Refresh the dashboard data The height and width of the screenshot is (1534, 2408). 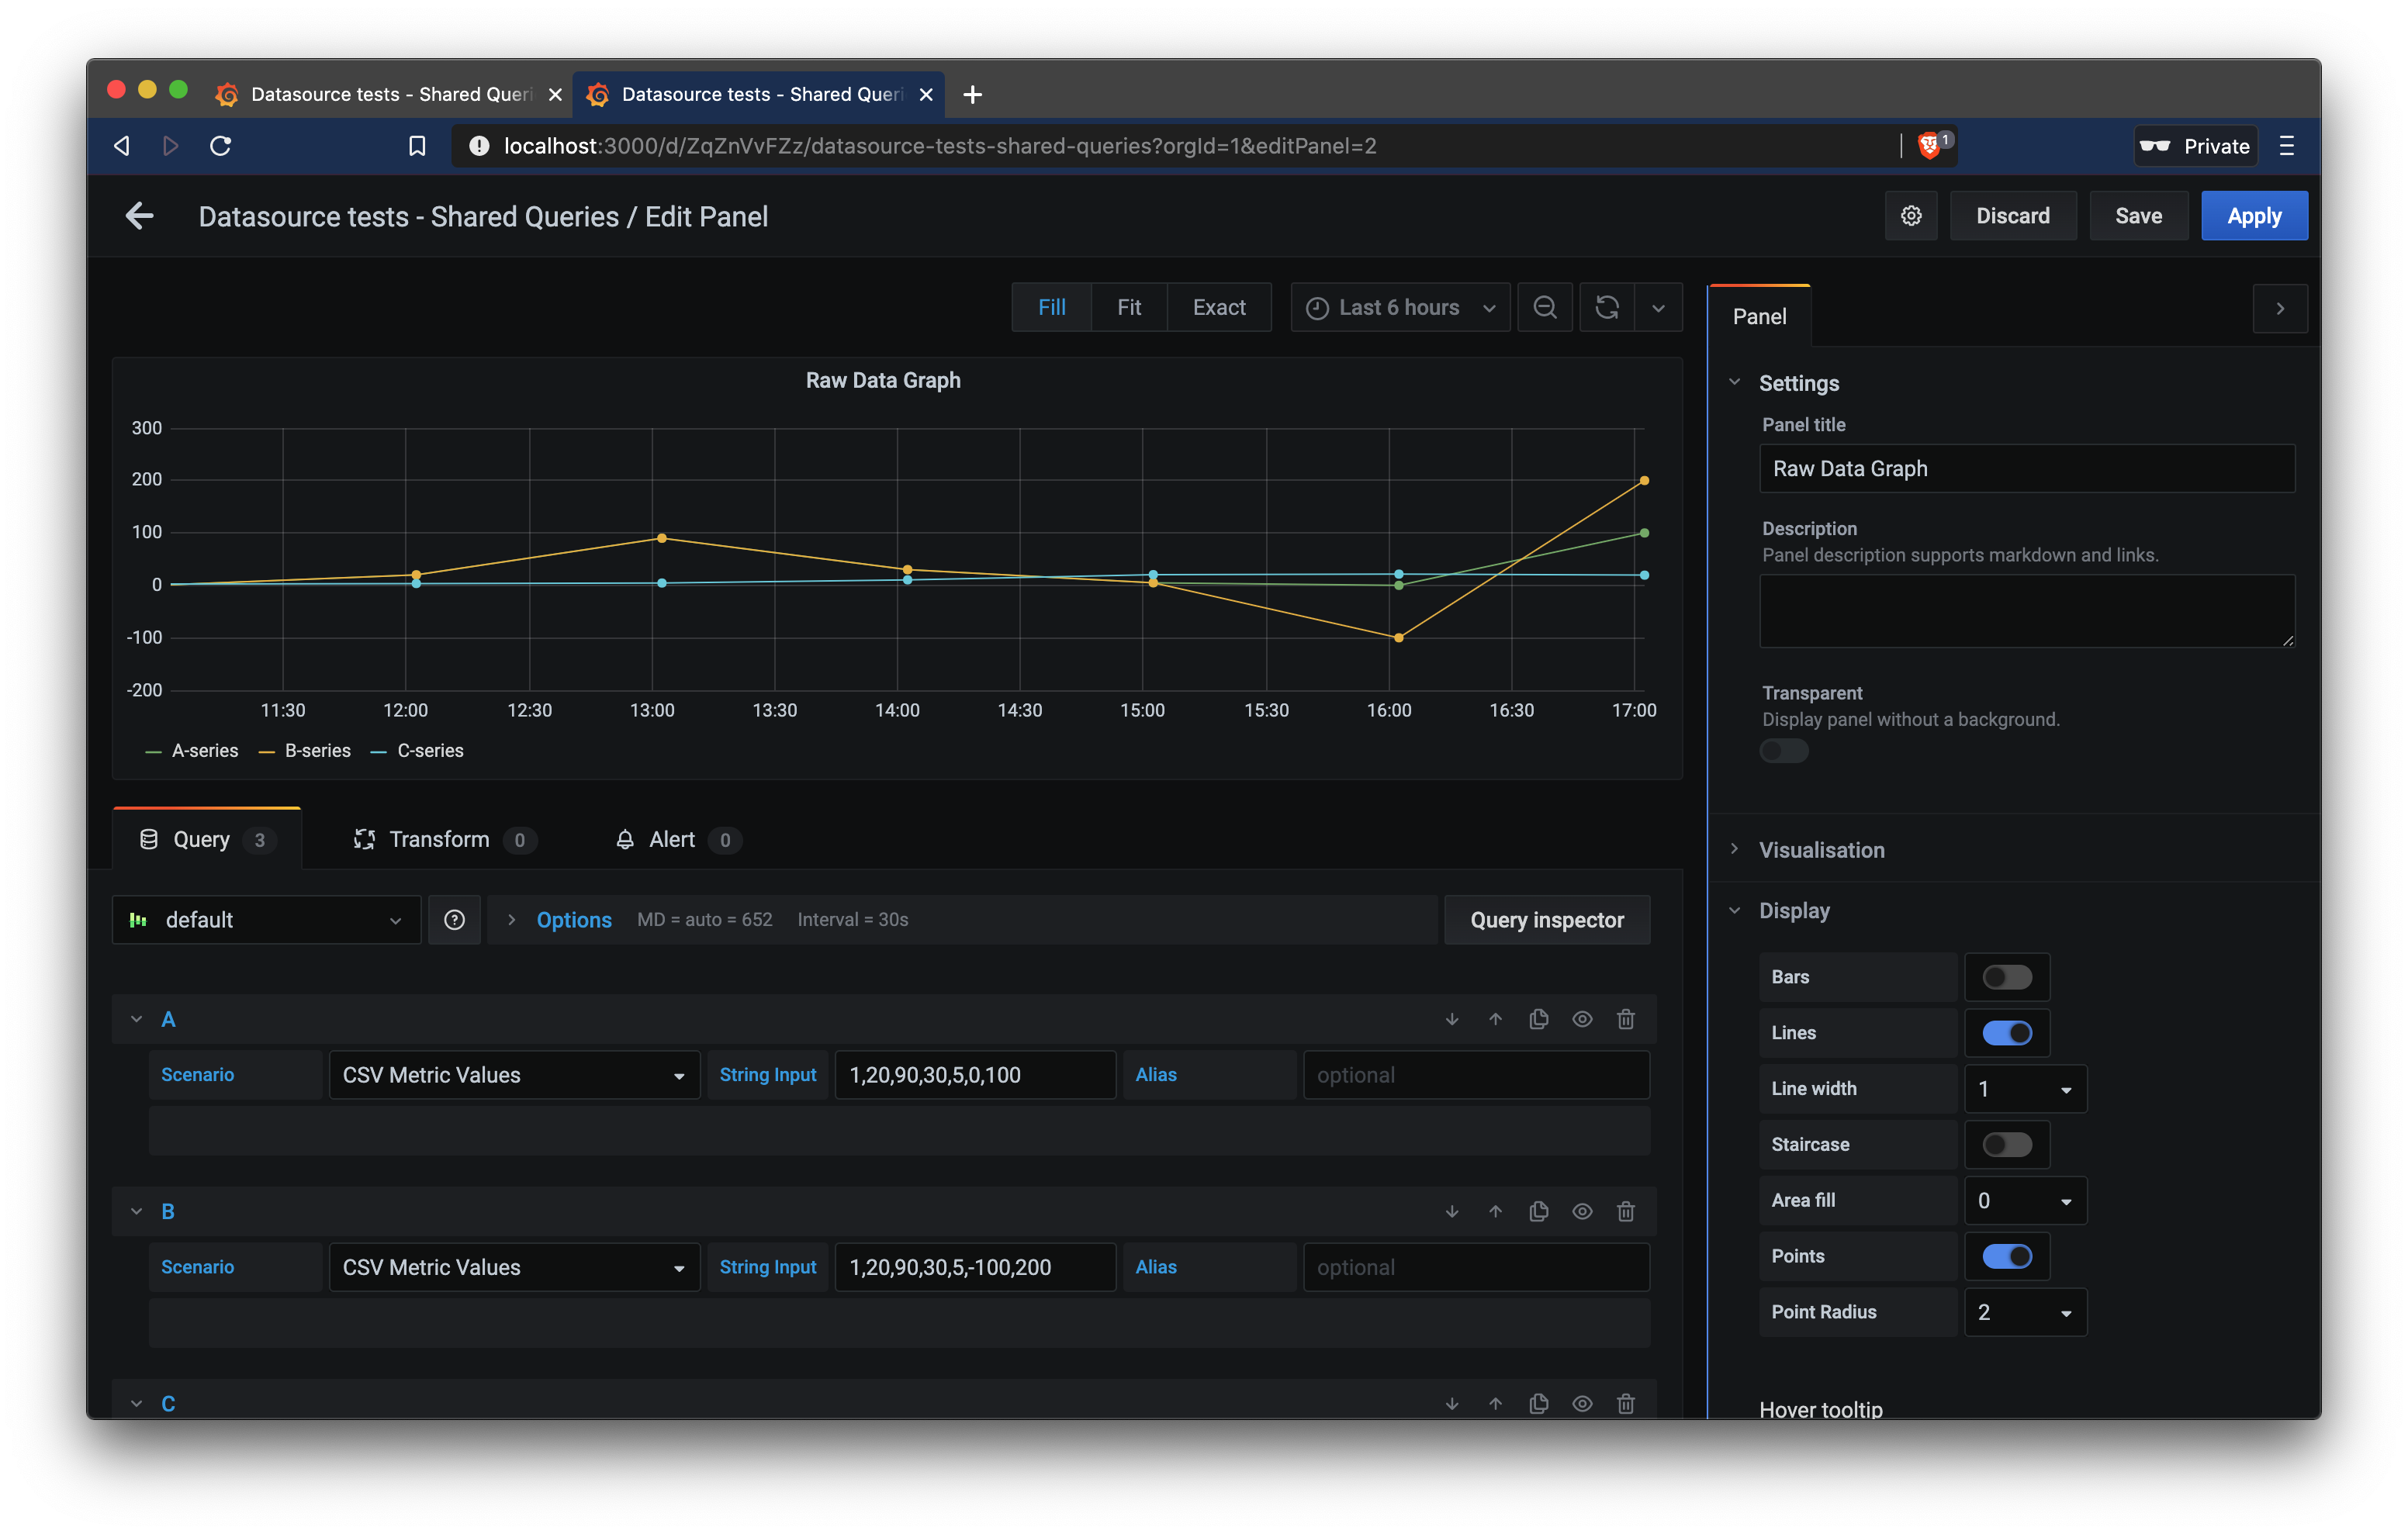pos(1606,307)
